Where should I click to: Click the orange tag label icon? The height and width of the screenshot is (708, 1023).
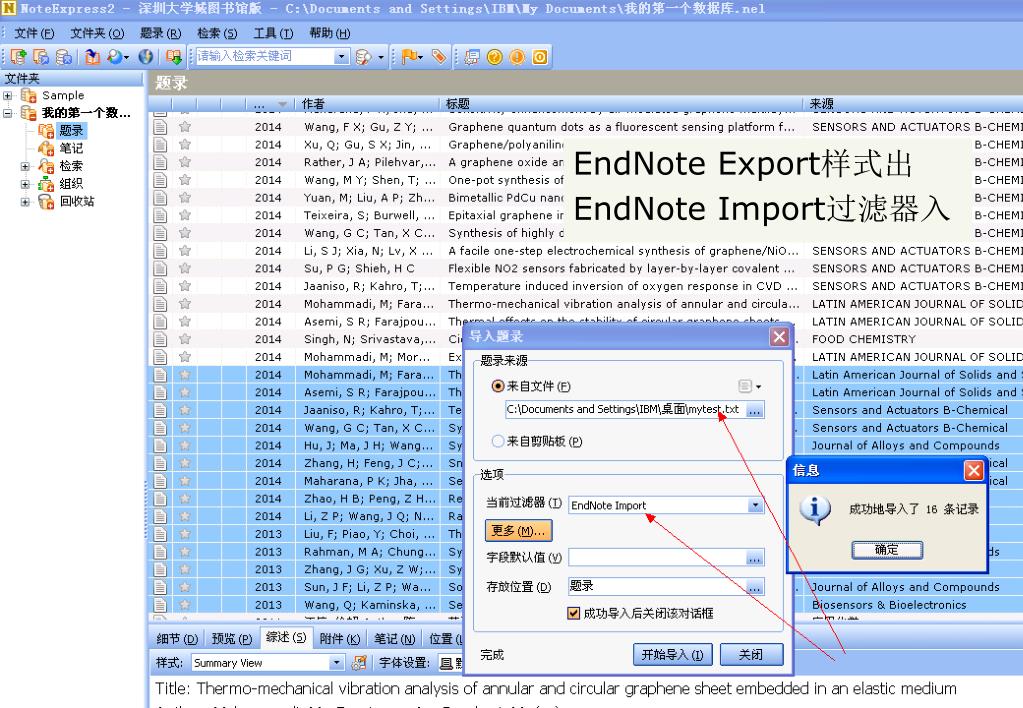(x=439, y=57)
